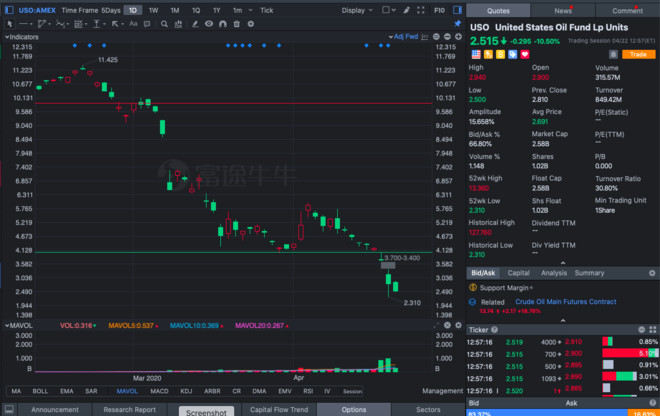Click the US flag market icon
Image resolution: width=660 pixels, height=416 pixels.
pyautogui.click(x=473, y=53)
